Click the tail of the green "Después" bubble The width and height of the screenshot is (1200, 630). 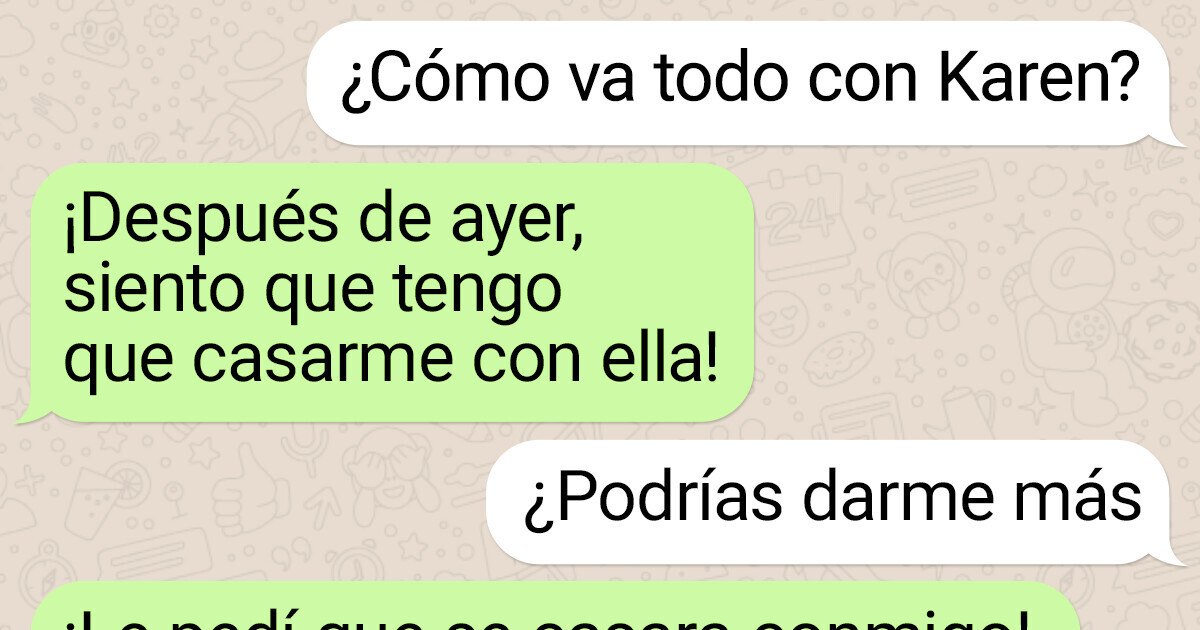pyautogui.click(x=28, y=413)
